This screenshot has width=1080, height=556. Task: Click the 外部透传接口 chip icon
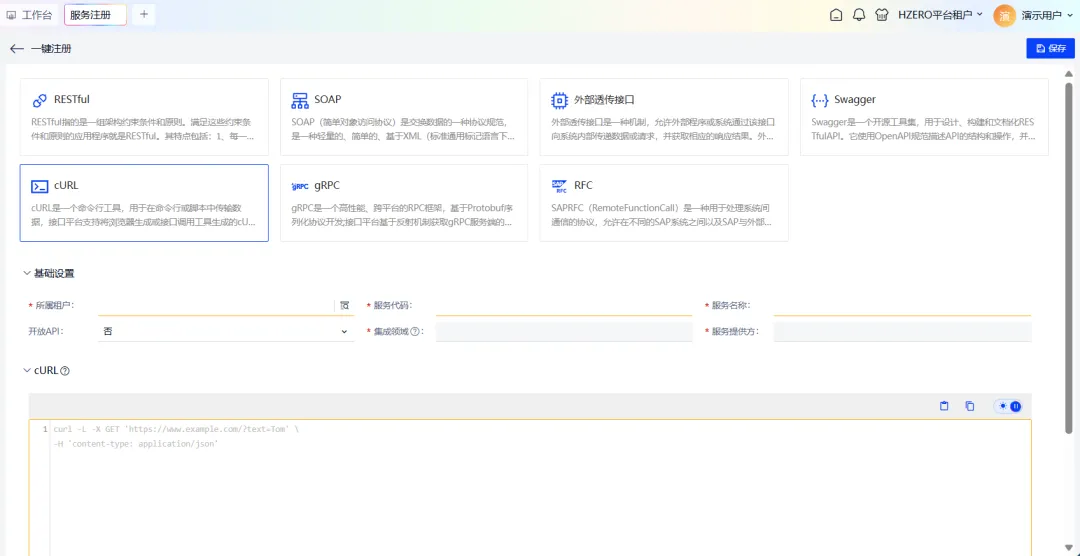[x=559, y=101]
